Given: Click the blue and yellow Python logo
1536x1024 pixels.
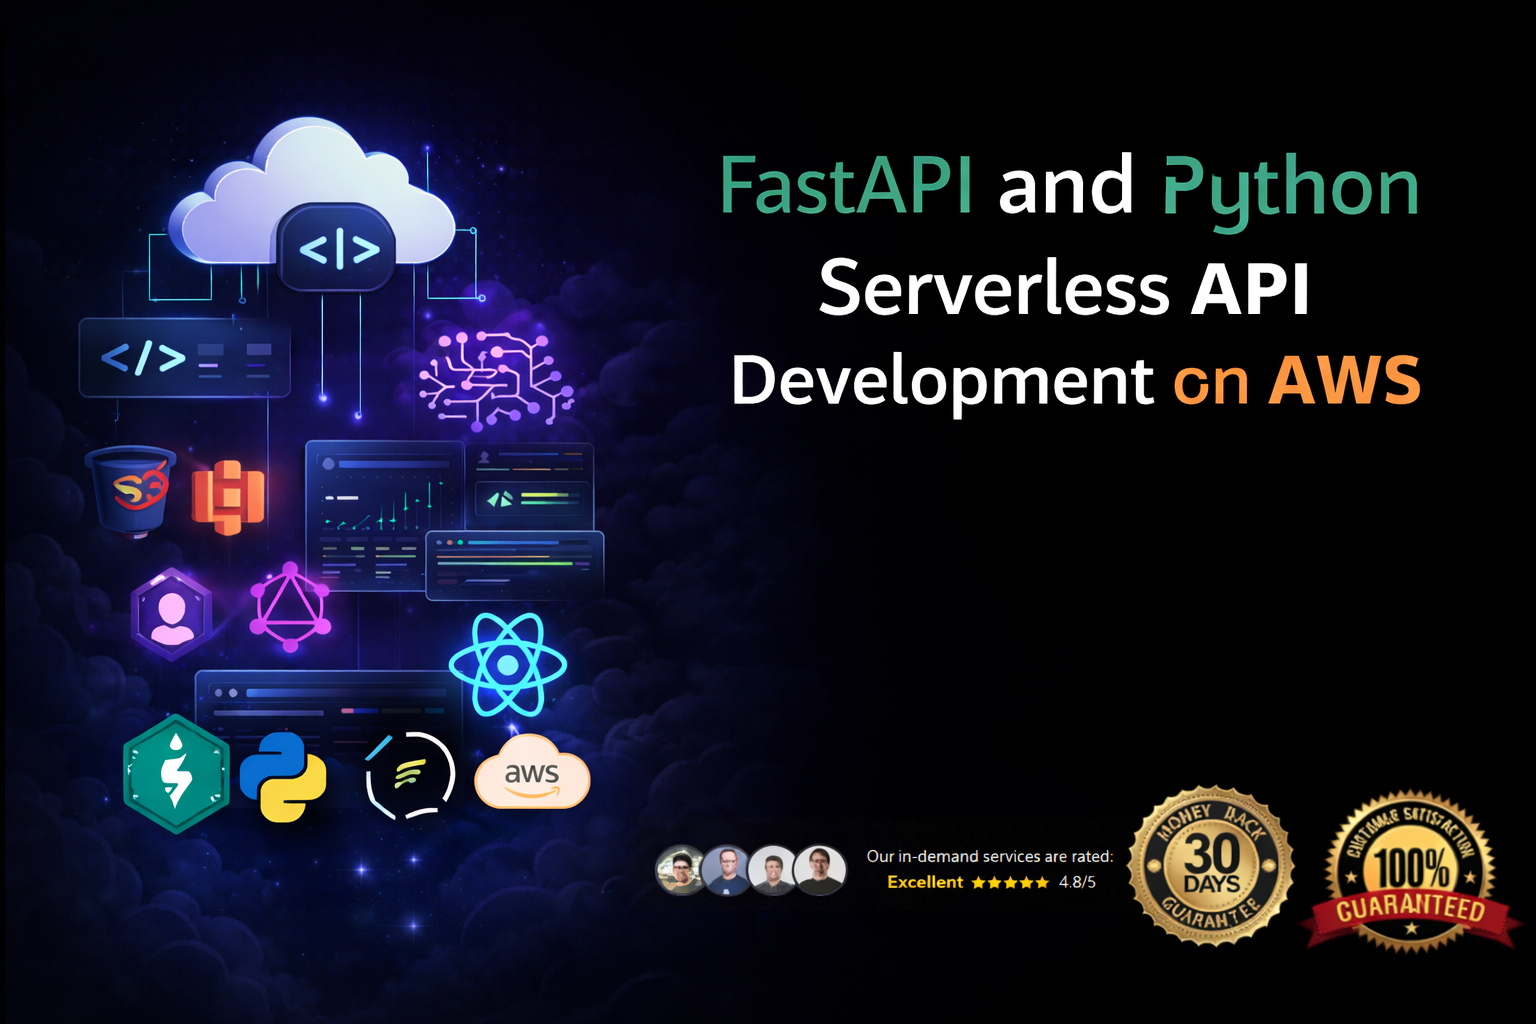Looking at the screenshot, I should [x=283, y=777].
